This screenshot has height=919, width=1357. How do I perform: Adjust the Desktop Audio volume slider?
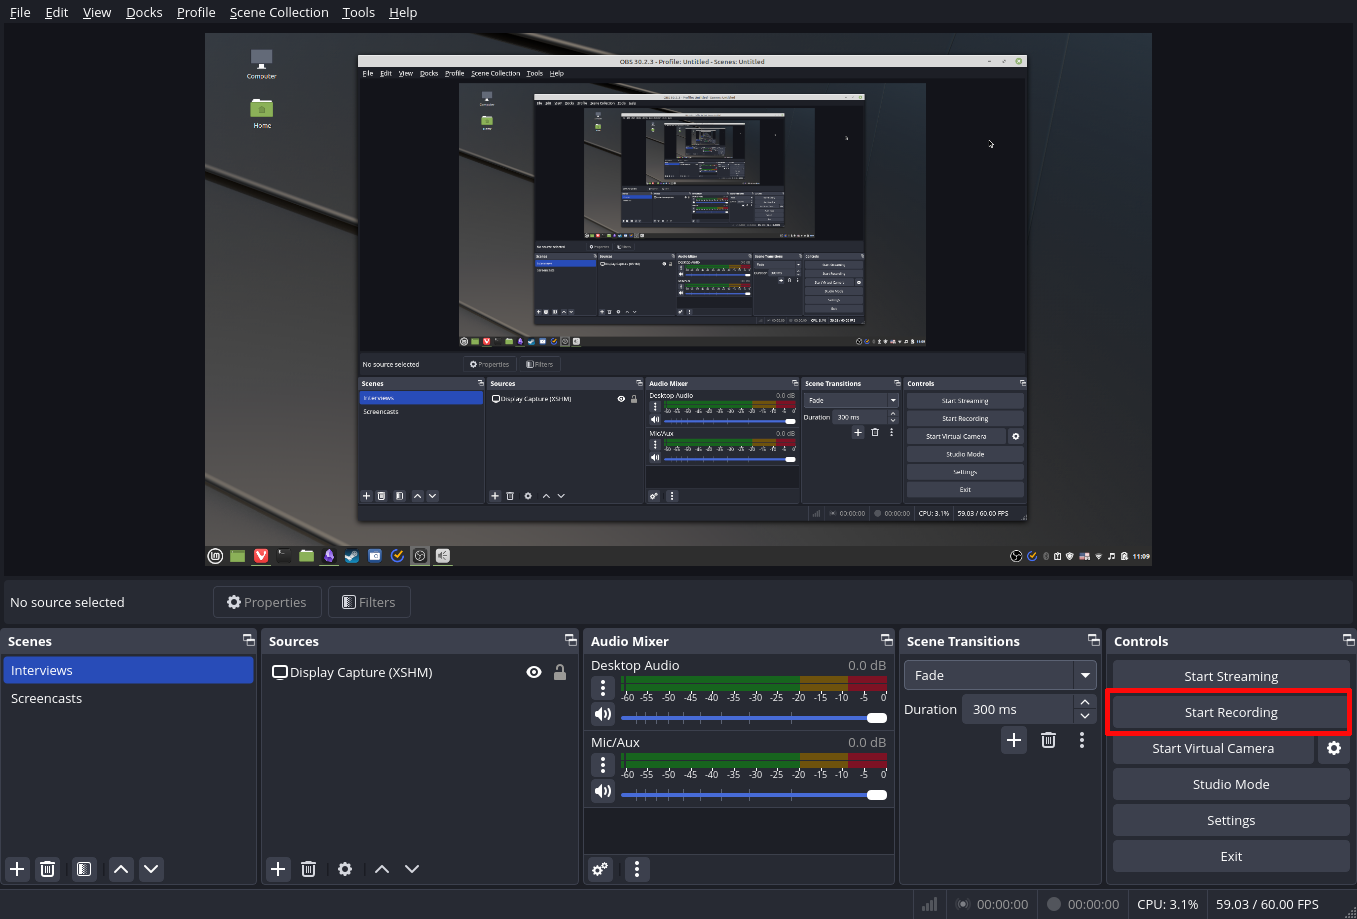coord(750,716)
